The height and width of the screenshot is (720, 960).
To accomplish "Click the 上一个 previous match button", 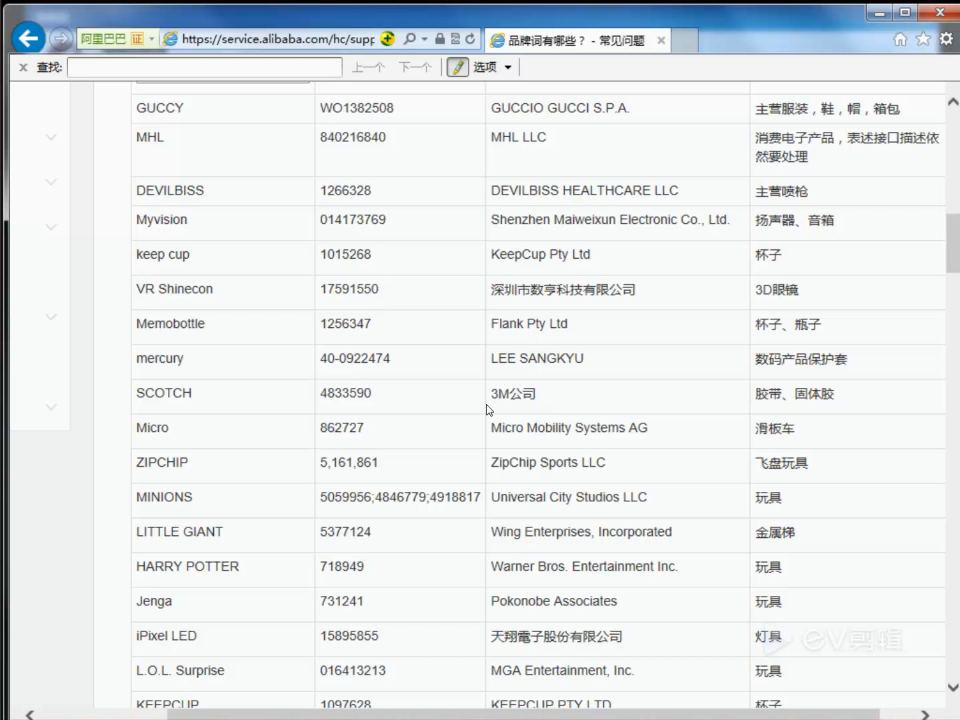I will [x=368, y=67].
